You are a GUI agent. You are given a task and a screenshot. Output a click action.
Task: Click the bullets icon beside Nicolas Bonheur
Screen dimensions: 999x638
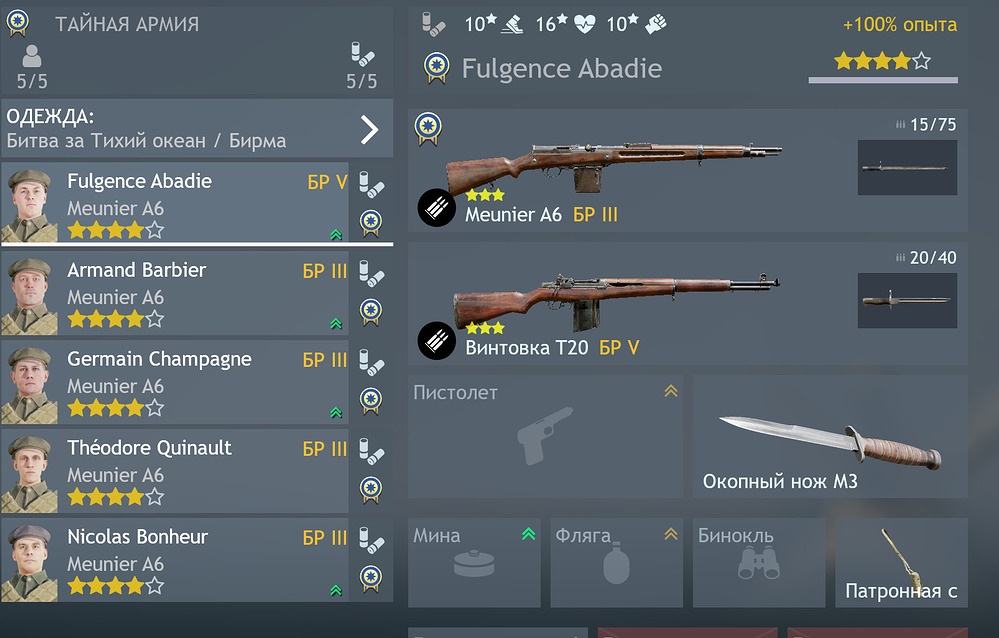371,540
